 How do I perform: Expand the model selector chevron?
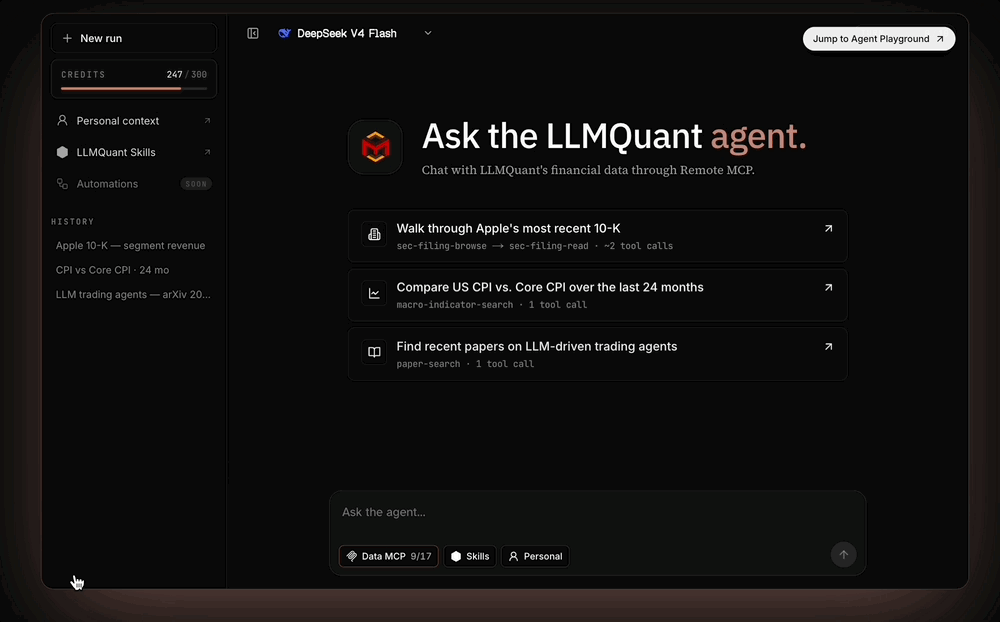click(x=428, y=33)
